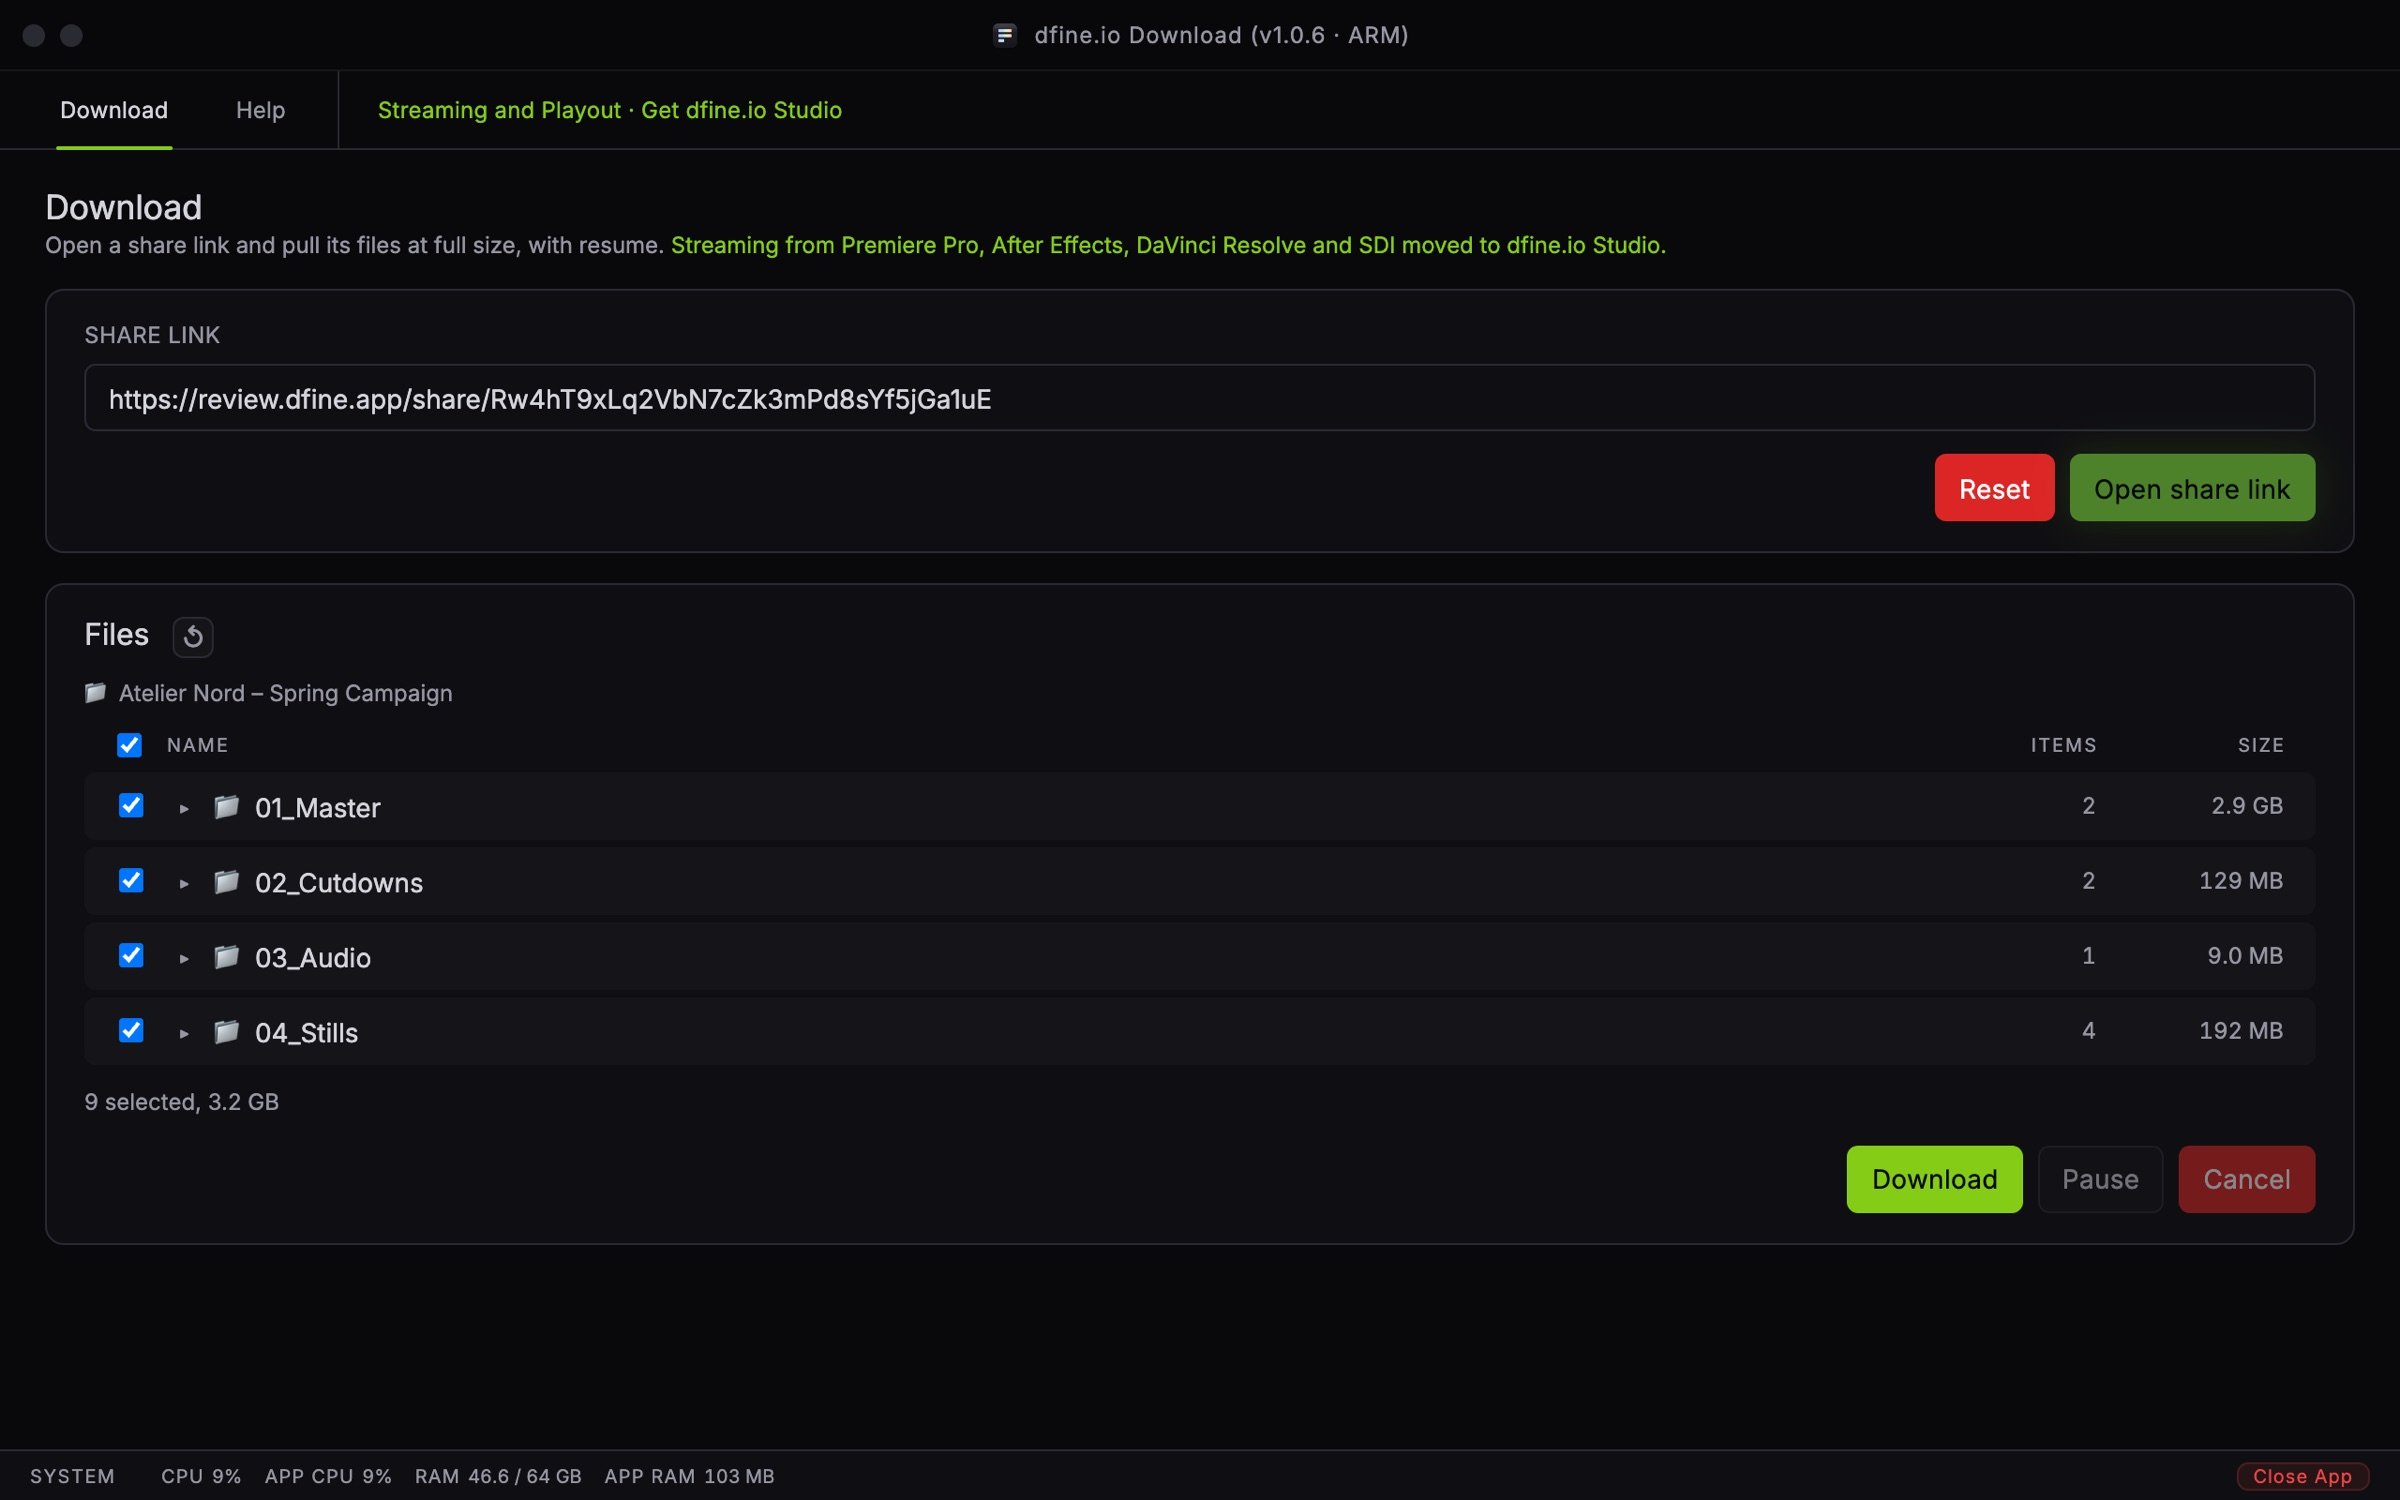Click the Atelier Nord project folder icon
Viewport: 2400px width, 1500px height.
(x=96, y=692)
